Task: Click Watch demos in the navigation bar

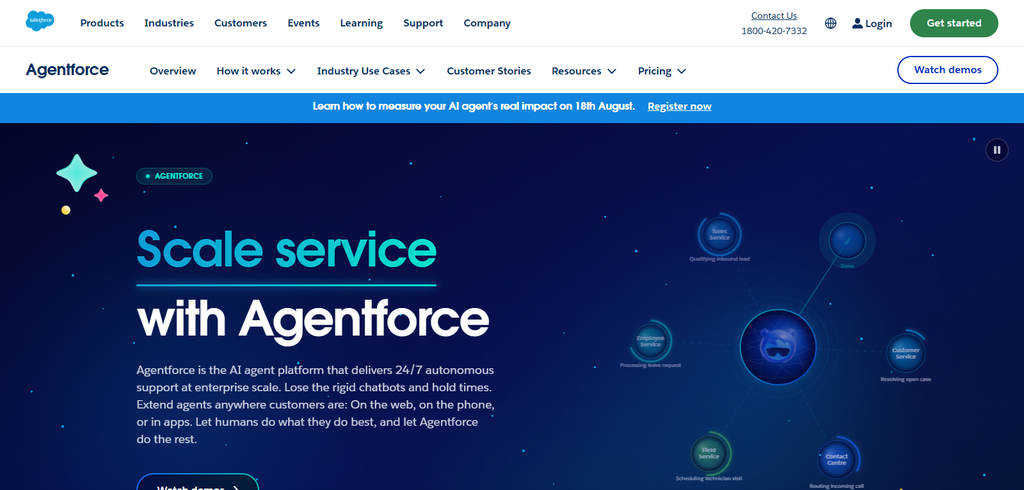Action: [x=947, y=70]
